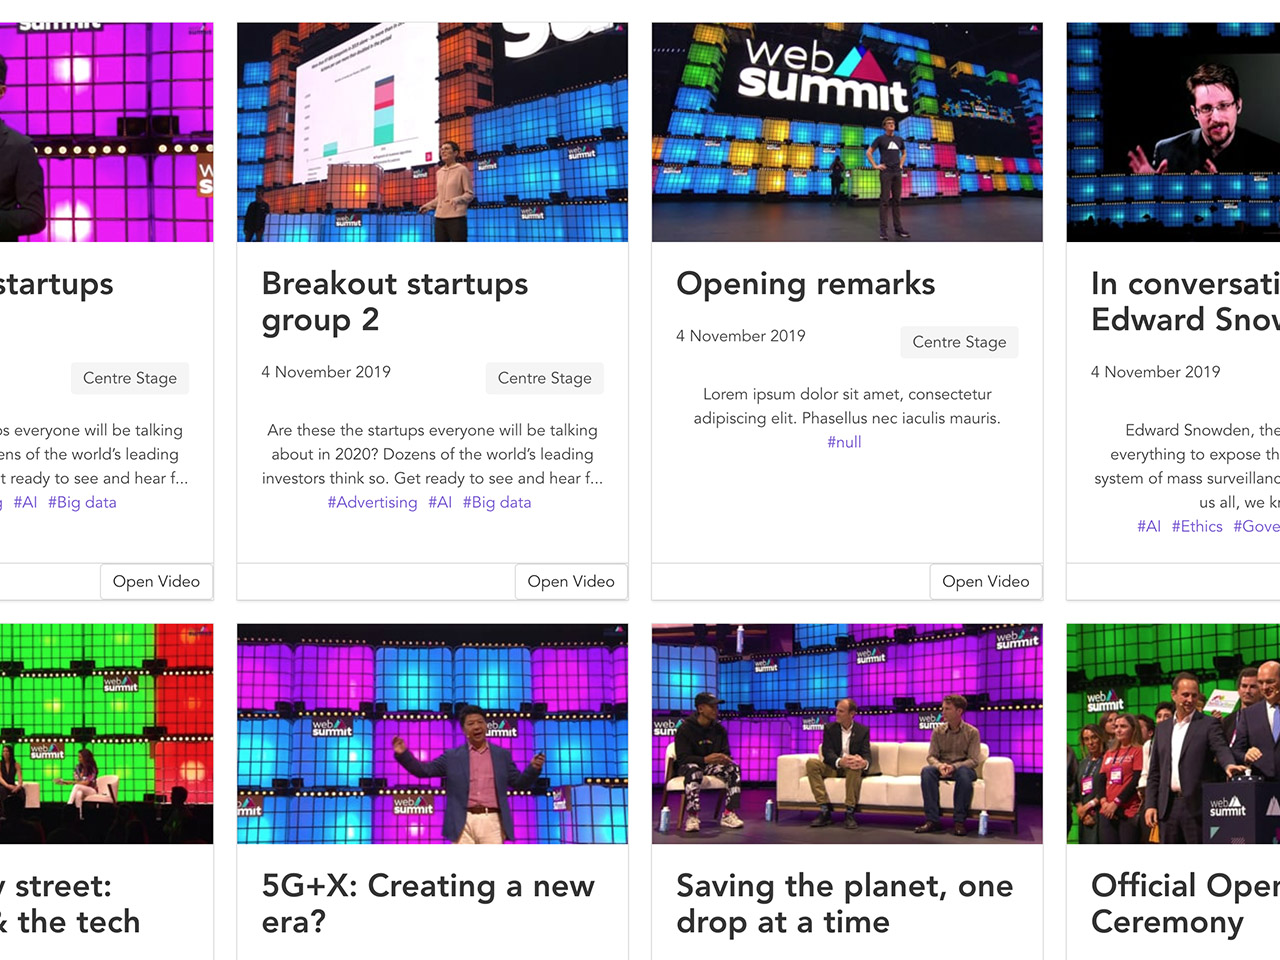The width and height of the screenshot is (1280, 960).
Task: Open Video on Breakout startups group 2 card
Action: click(571, 581)
